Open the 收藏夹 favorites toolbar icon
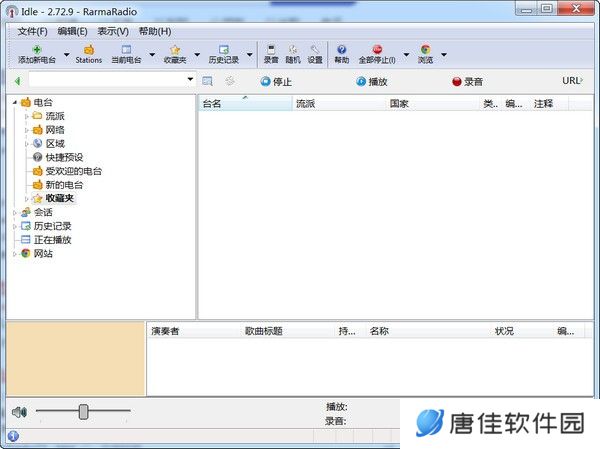Image resolution: width=600 pixels, height=449 pixels. pos(175,49)
